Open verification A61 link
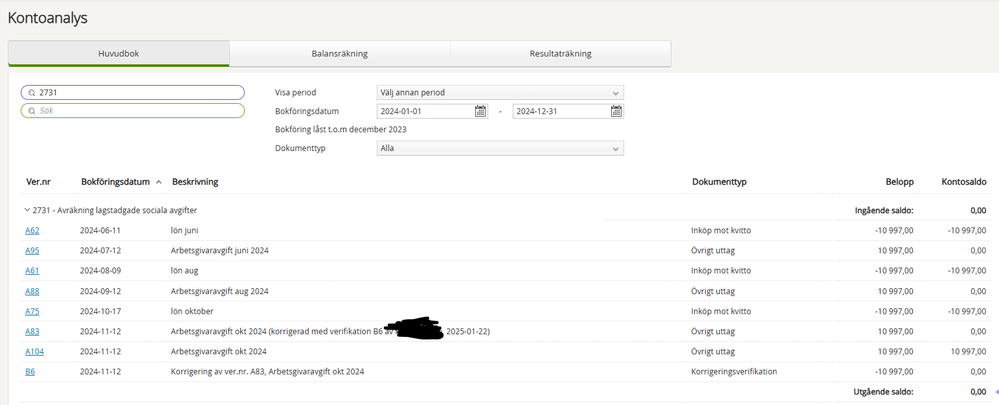 point(32,271)
